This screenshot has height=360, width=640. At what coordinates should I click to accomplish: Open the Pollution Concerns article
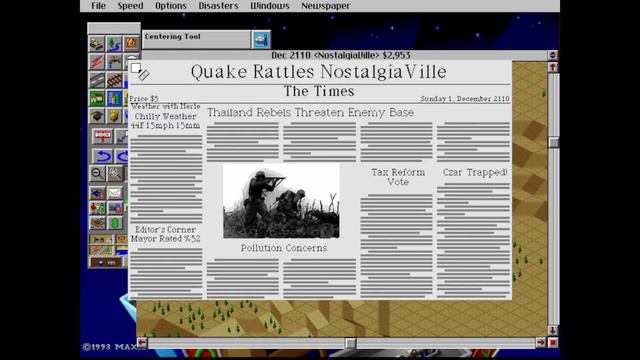(284, 248)
